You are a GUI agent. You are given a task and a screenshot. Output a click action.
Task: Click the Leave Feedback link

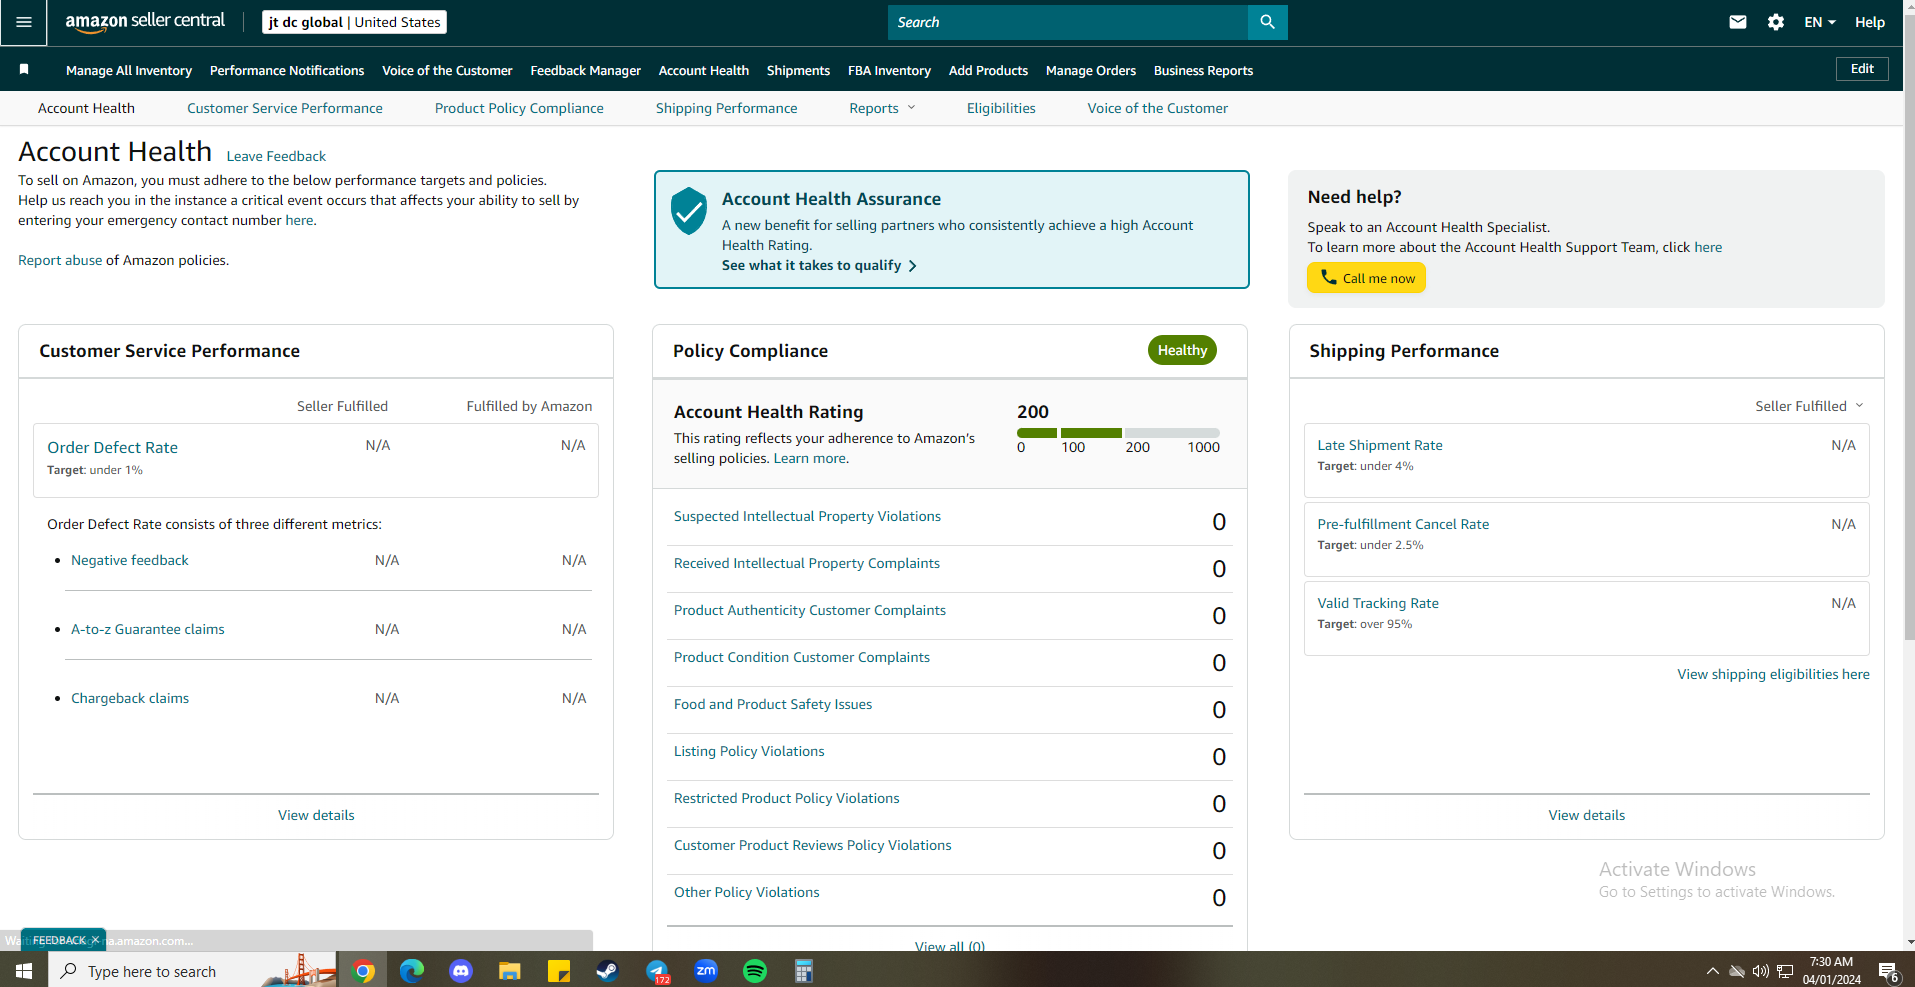point(276,156)
